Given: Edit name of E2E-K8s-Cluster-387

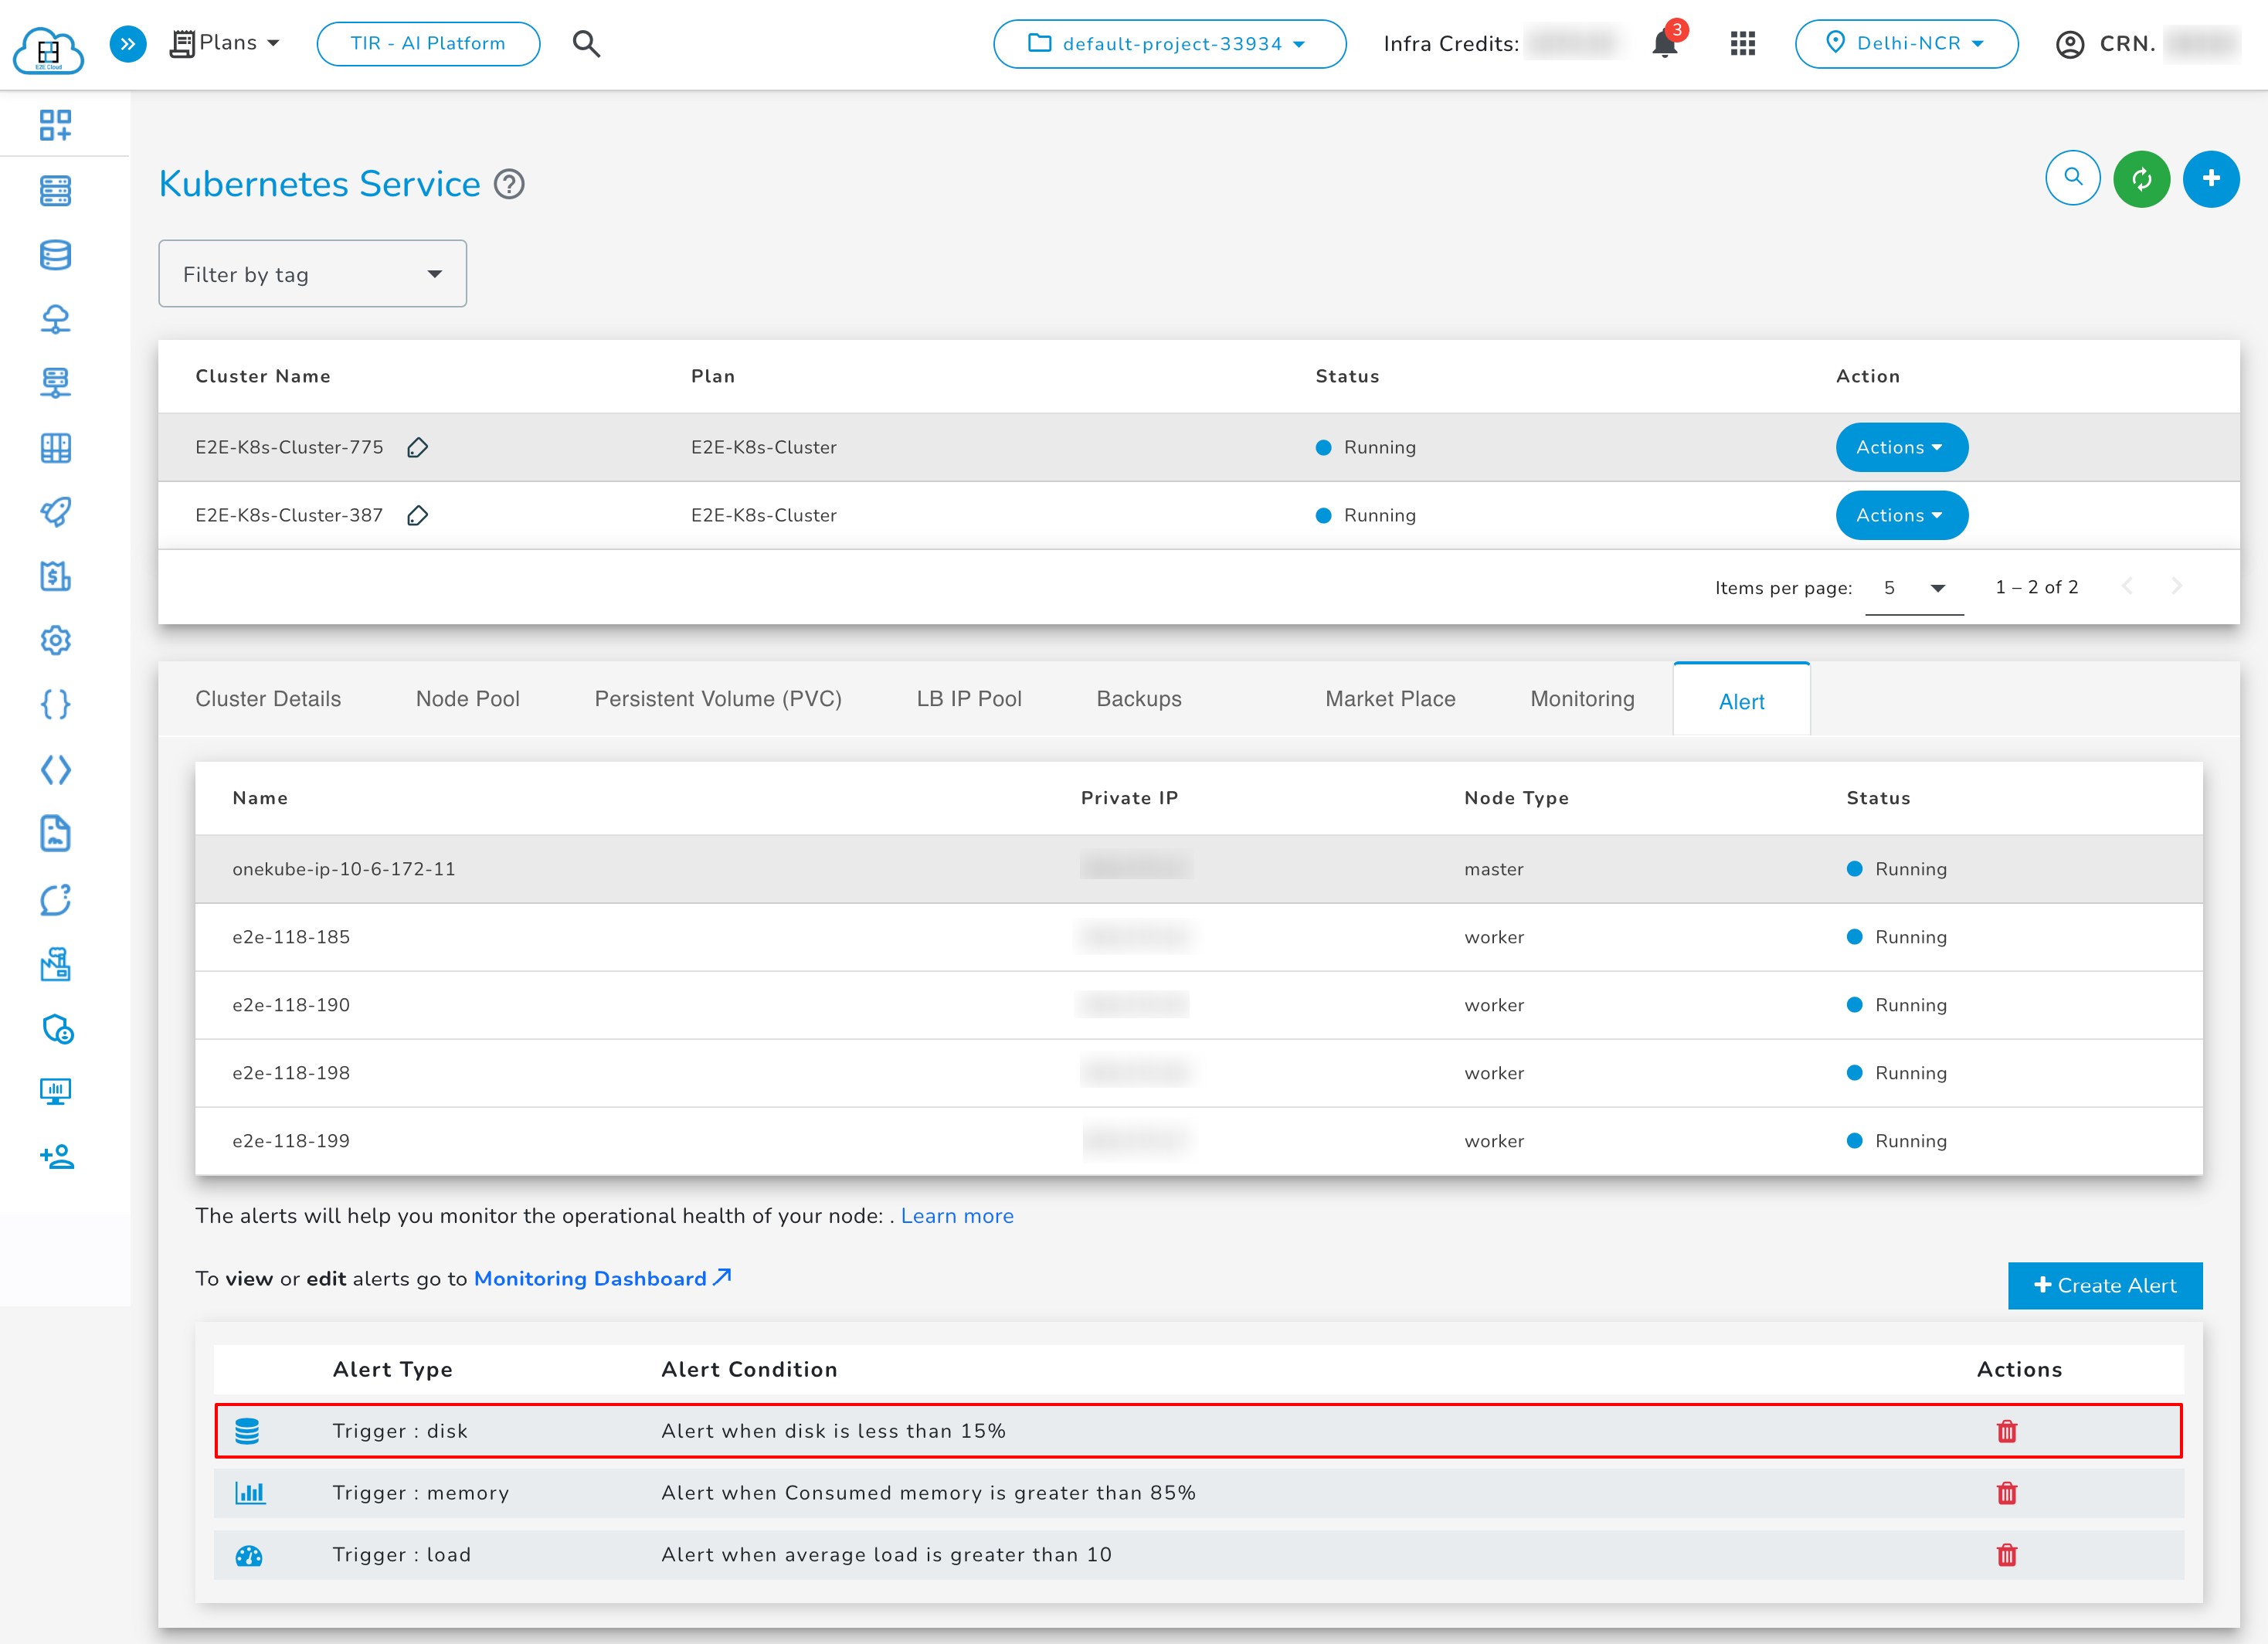Looking at the screenshot, I should tap(418, 515).
